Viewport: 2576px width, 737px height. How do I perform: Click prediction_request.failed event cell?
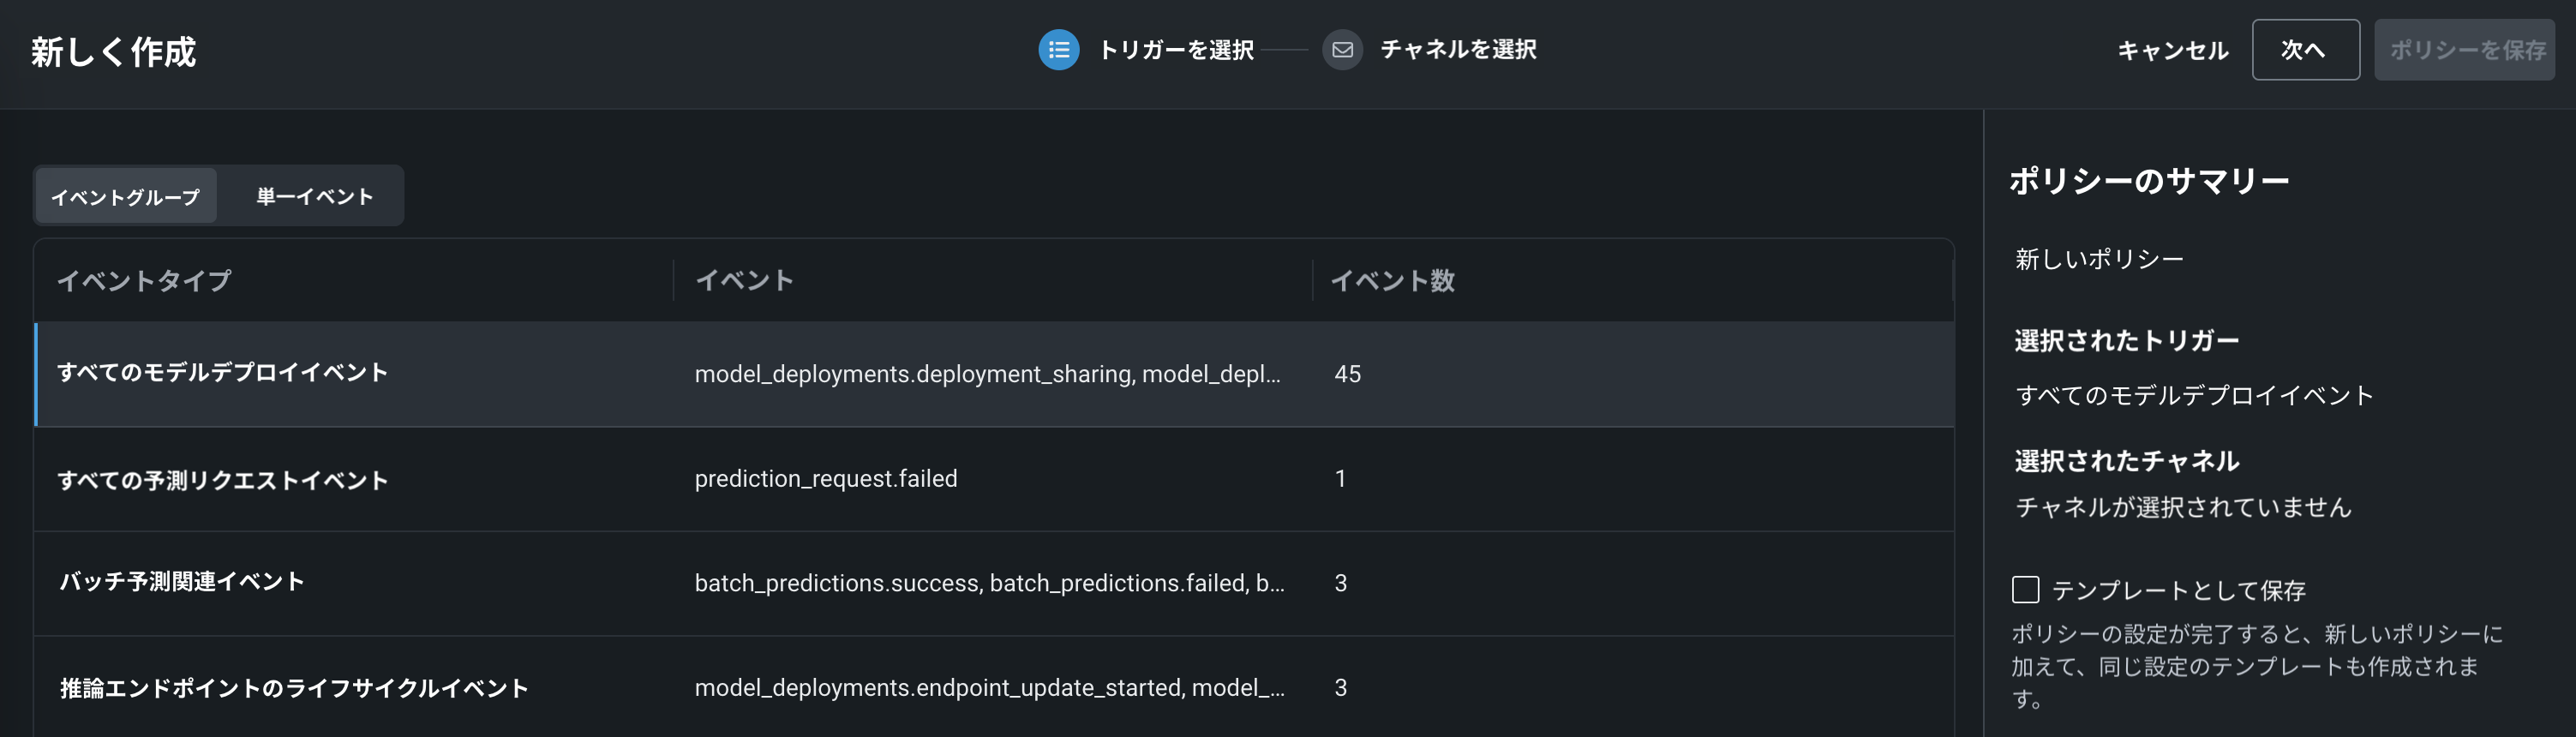(x=825, y=479)
